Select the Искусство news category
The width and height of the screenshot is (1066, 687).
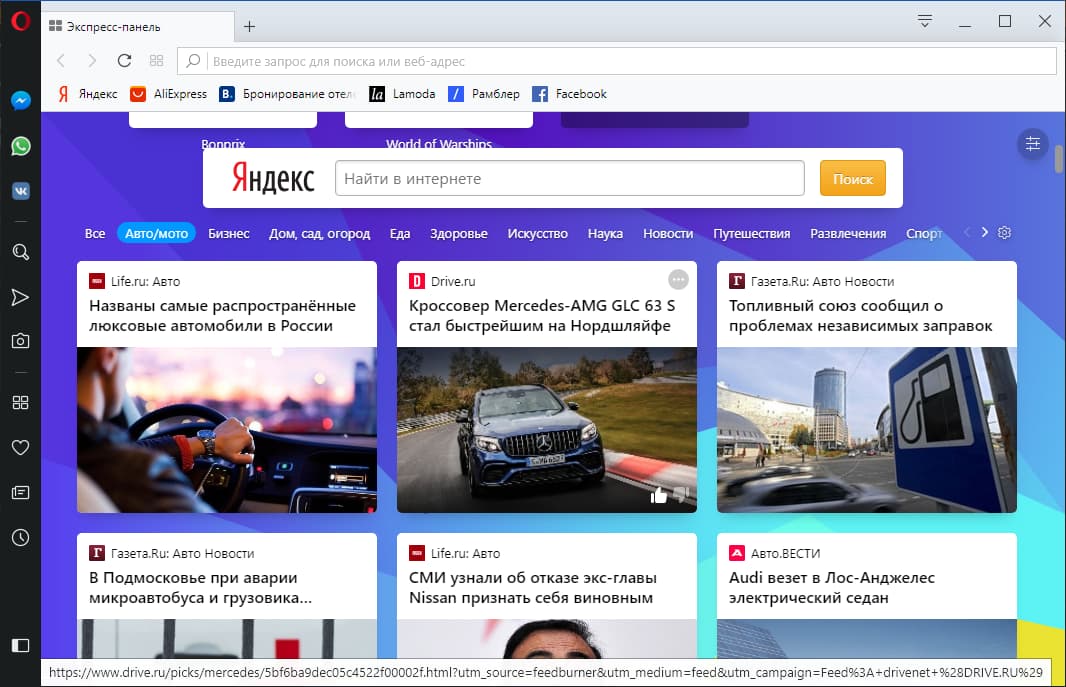[537, 233]
